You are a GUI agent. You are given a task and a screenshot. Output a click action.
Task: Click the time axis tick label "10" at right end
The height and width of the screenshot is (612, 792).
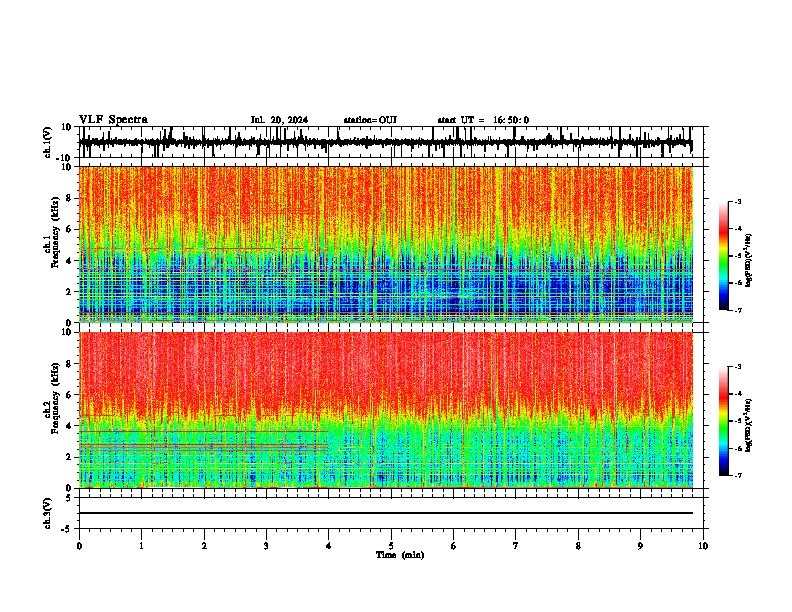tap(703, 546)
